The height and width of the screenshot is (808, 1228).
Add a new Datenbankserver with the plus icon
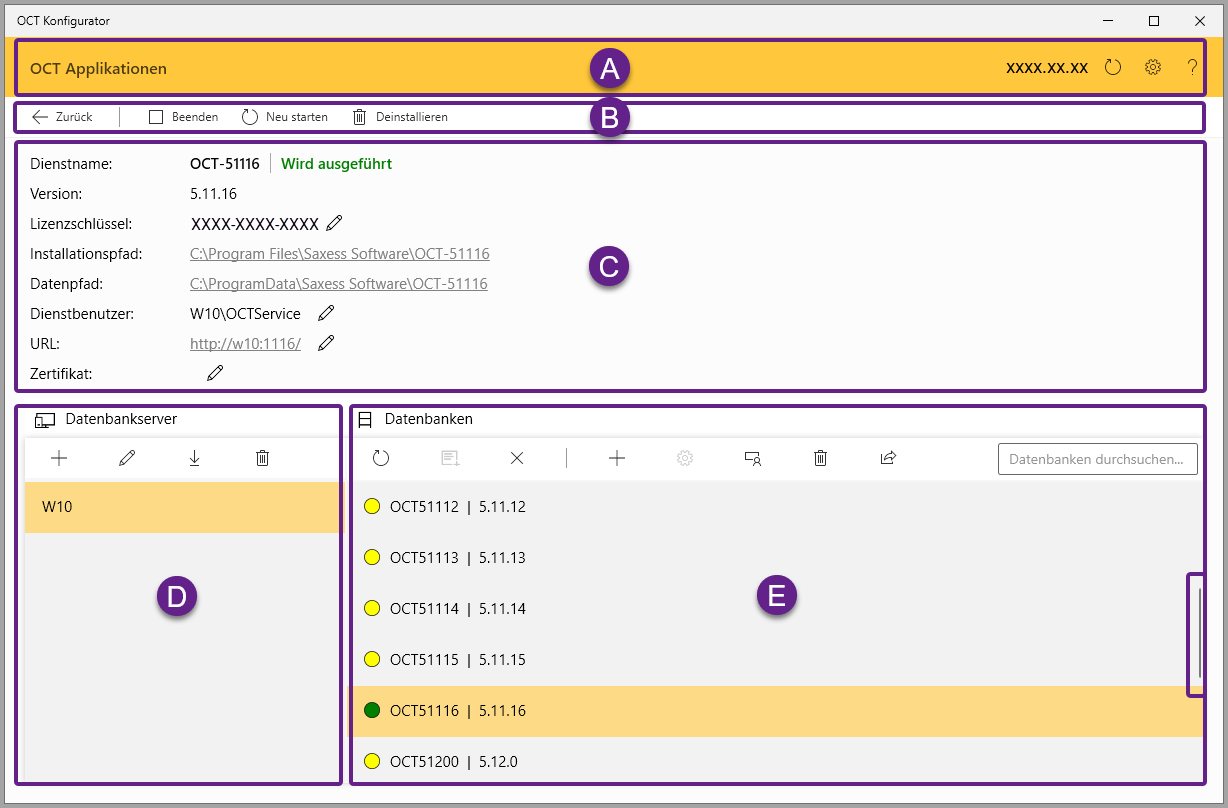pos(59,458)
